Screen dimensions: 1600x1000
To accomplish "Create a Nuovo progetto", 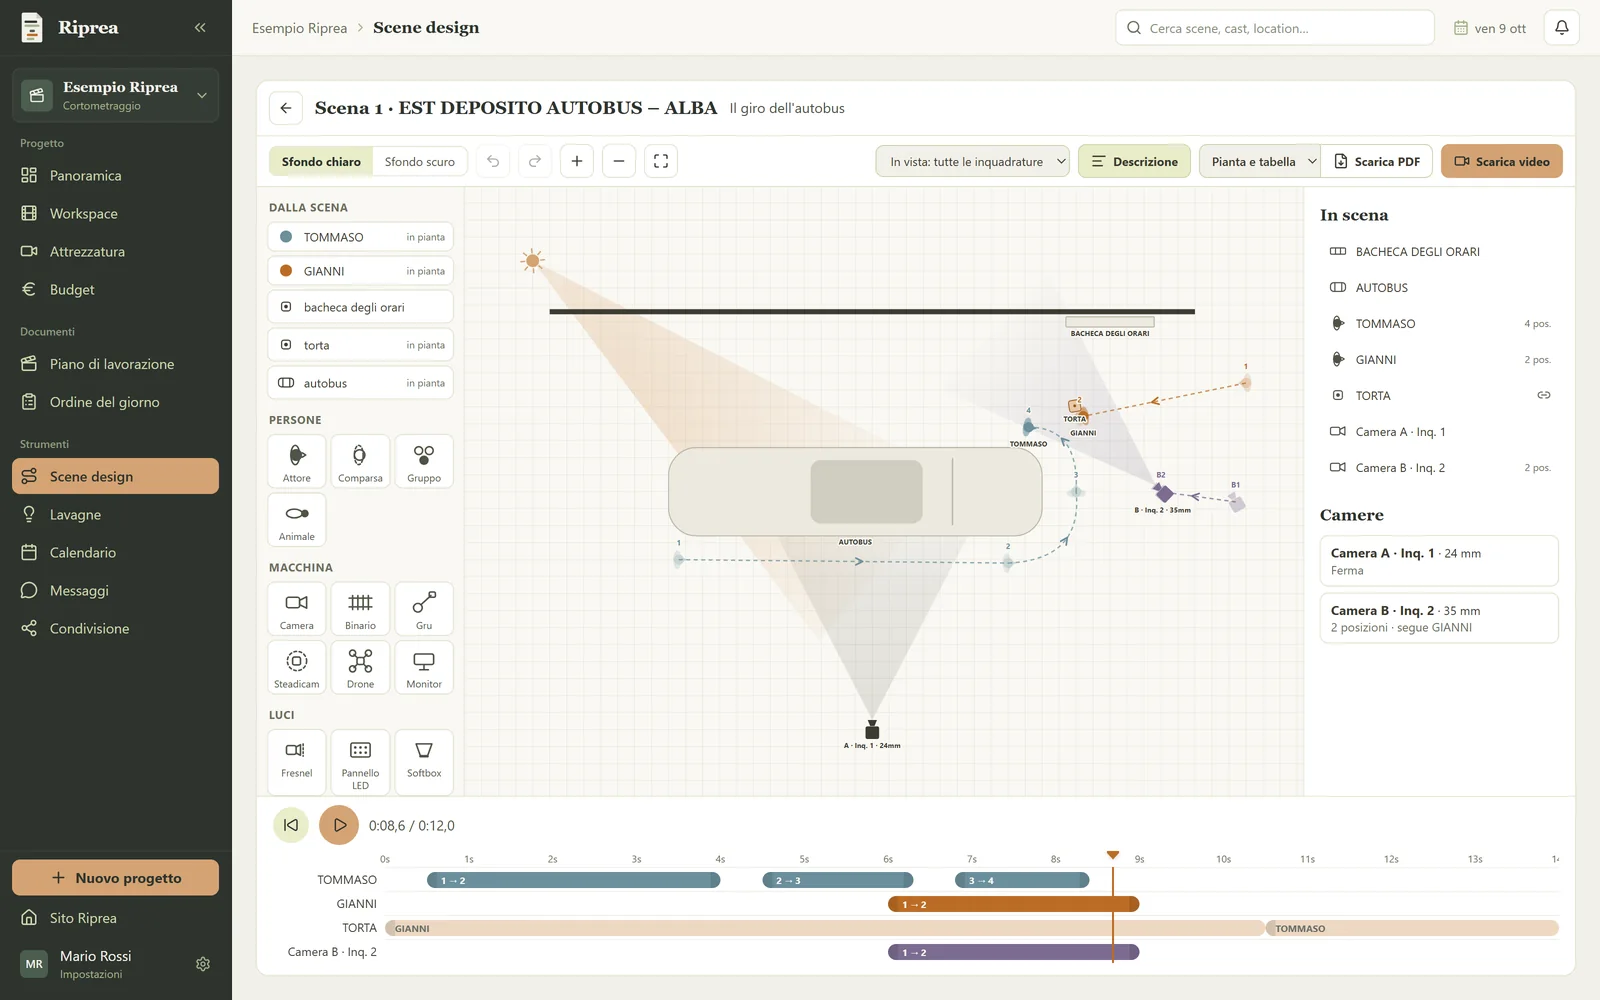I will coord(116,878).
